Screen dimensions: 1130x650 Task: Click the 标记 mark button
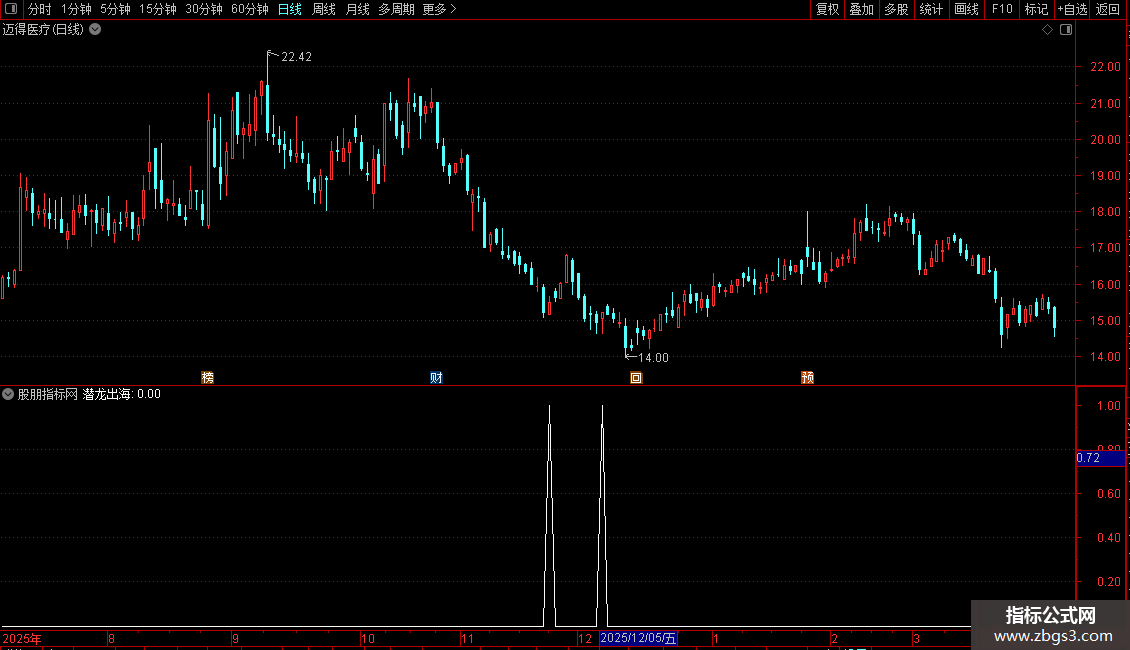pos(1036,9)
